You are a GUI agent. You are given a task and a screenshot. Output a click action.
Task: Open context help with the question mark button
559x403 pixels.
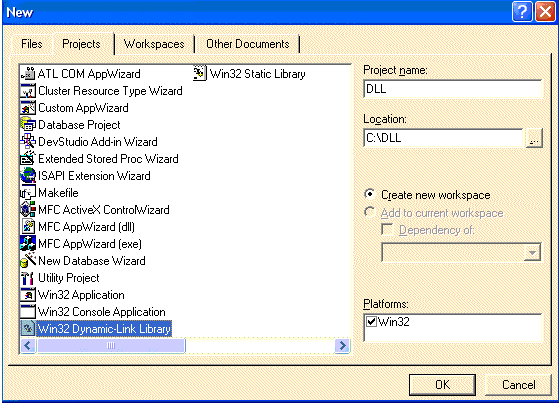pos(522,12)
